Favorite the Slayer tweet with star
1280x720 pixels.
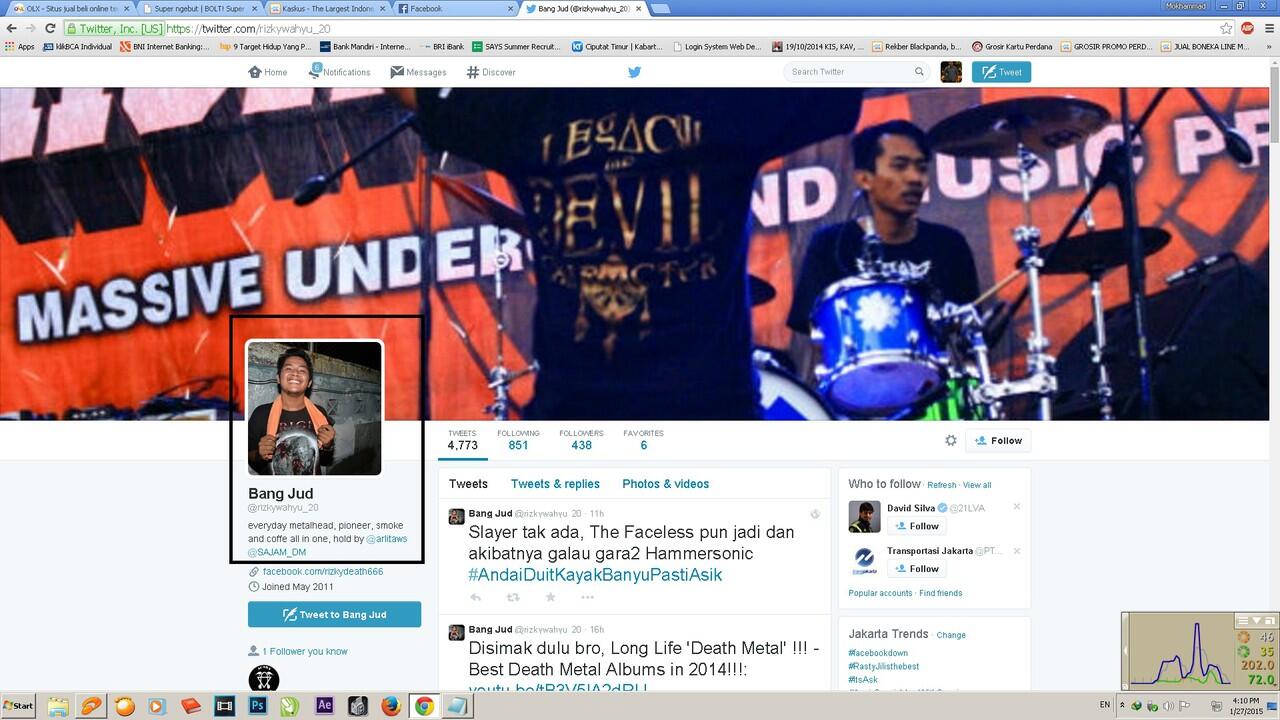[x=550, y=597]
